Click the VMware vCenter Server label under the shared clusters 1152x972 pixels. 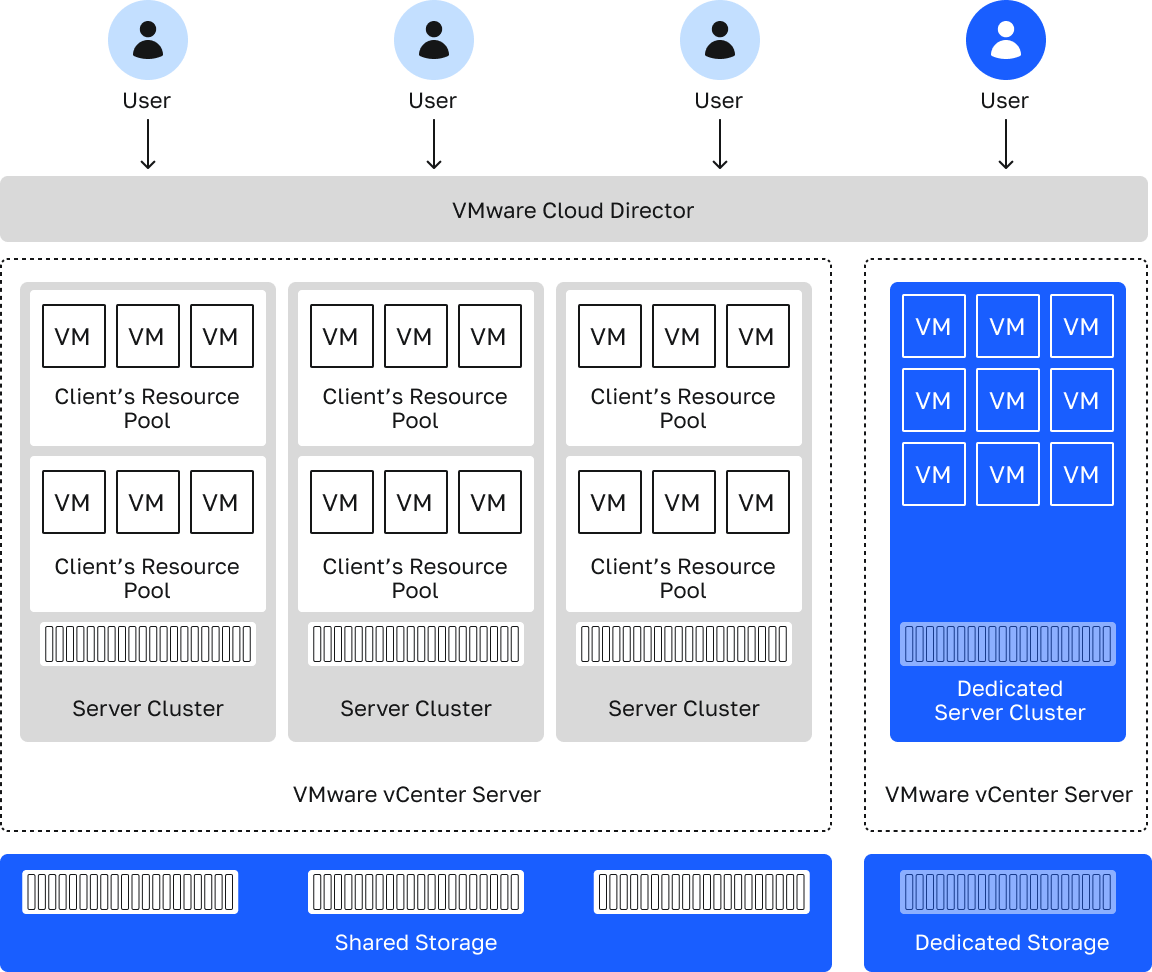click(416, 795)
